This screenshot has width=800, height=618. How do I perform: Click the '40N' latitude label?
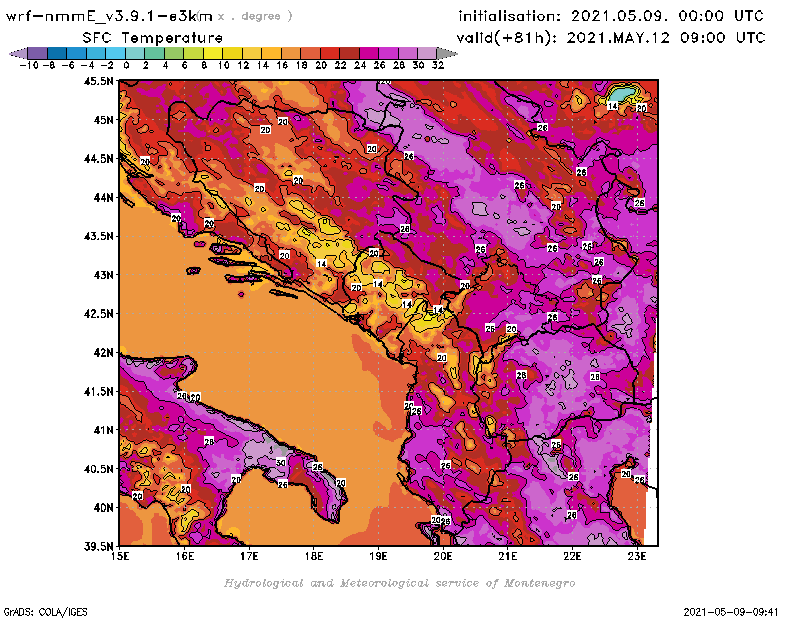click(104, 508)
